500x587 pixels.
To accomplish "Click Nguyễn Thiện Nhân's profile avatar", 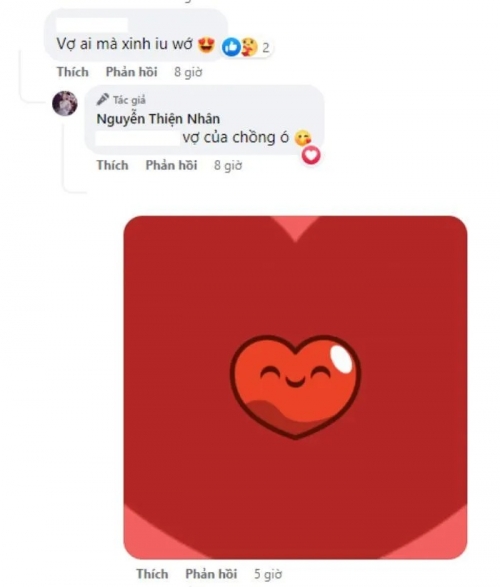I will (x=65, y=103).
